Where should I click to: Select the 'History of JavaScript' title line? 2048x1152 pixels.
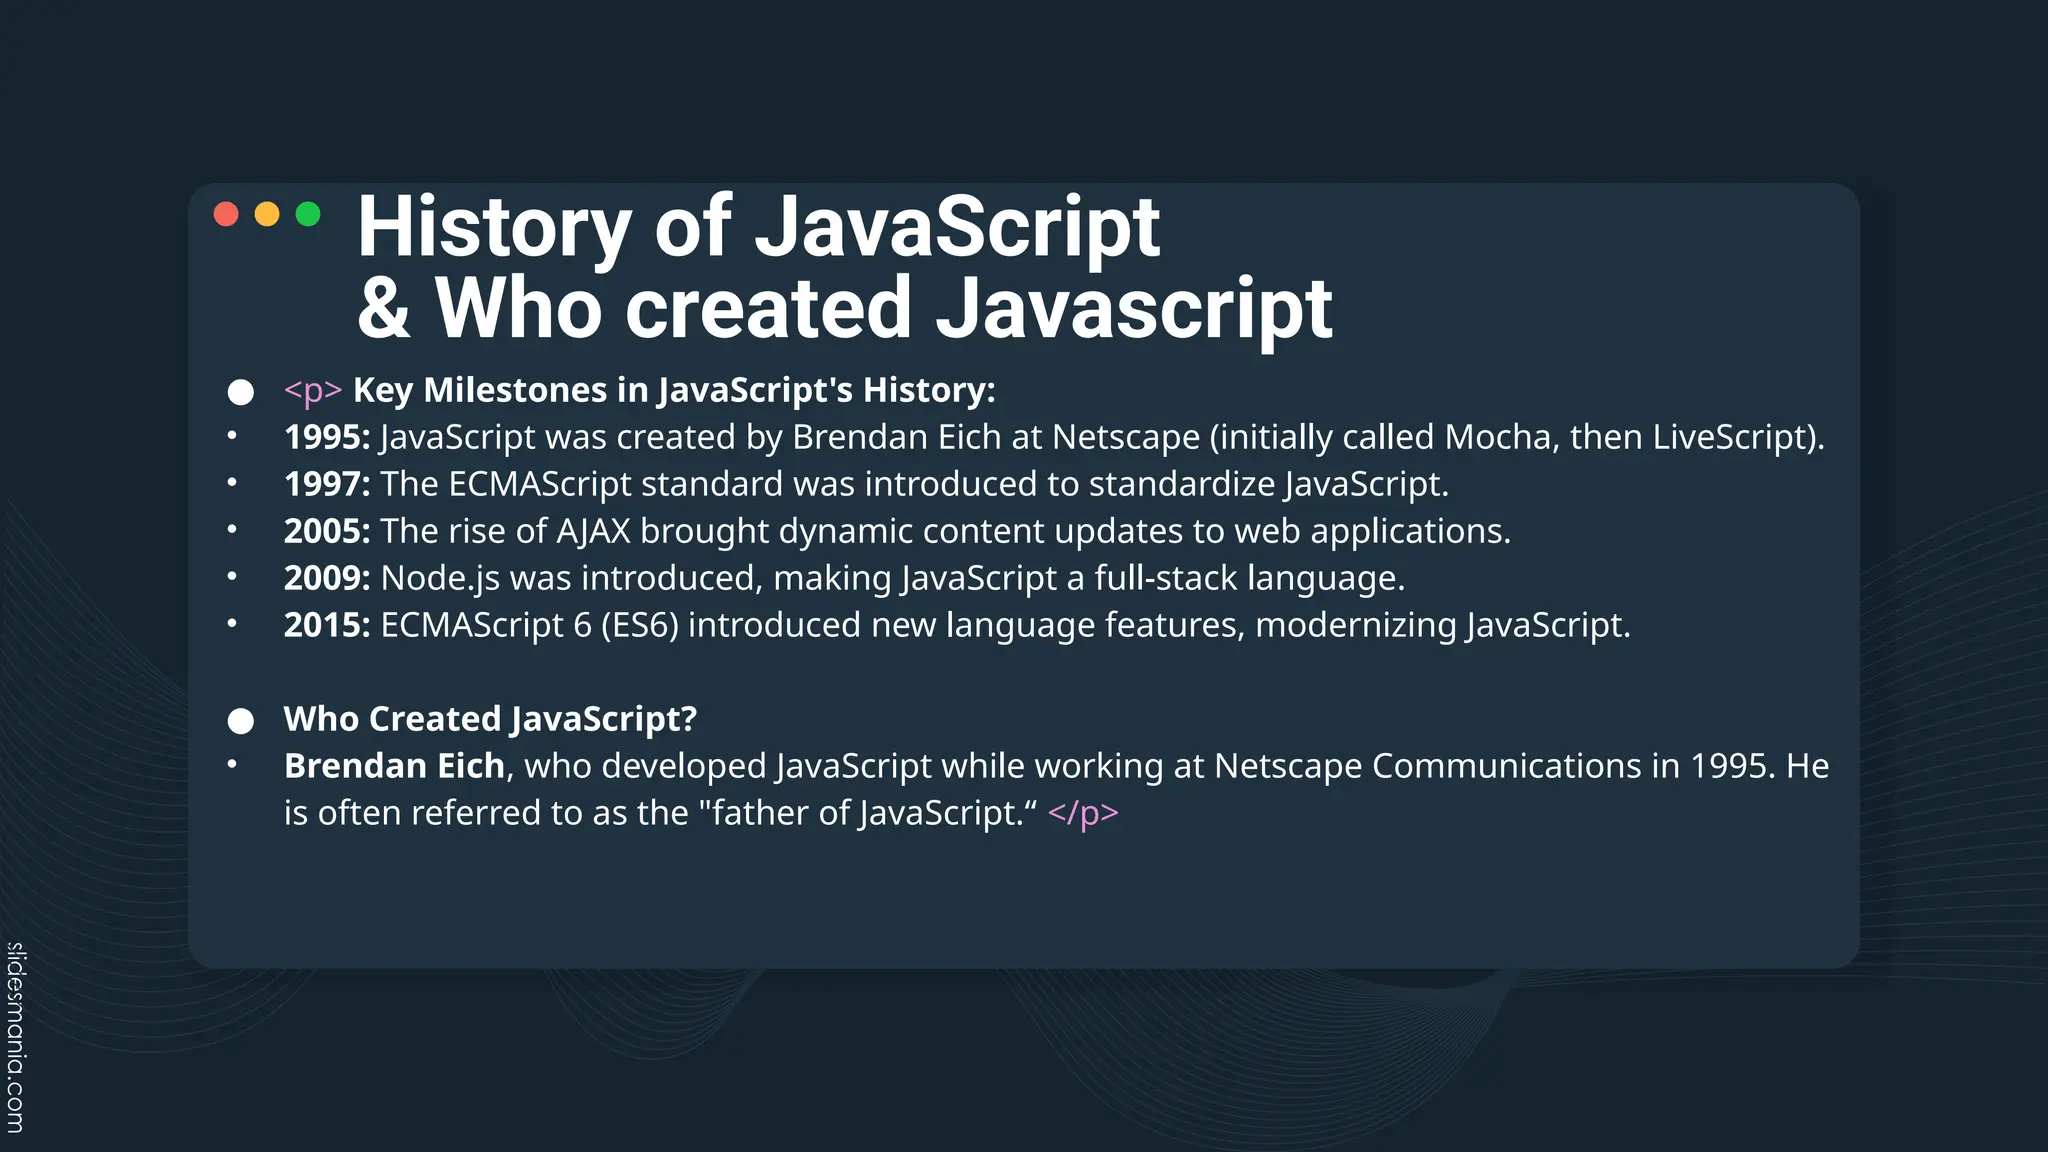coord(758,228)
